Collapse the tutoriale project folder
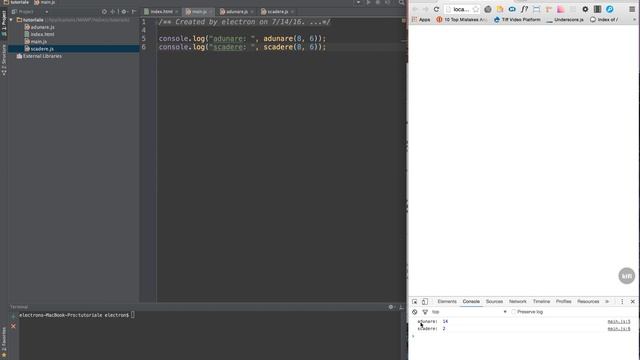This screenshot has width=640, height=360. click(x=11, y=20)
